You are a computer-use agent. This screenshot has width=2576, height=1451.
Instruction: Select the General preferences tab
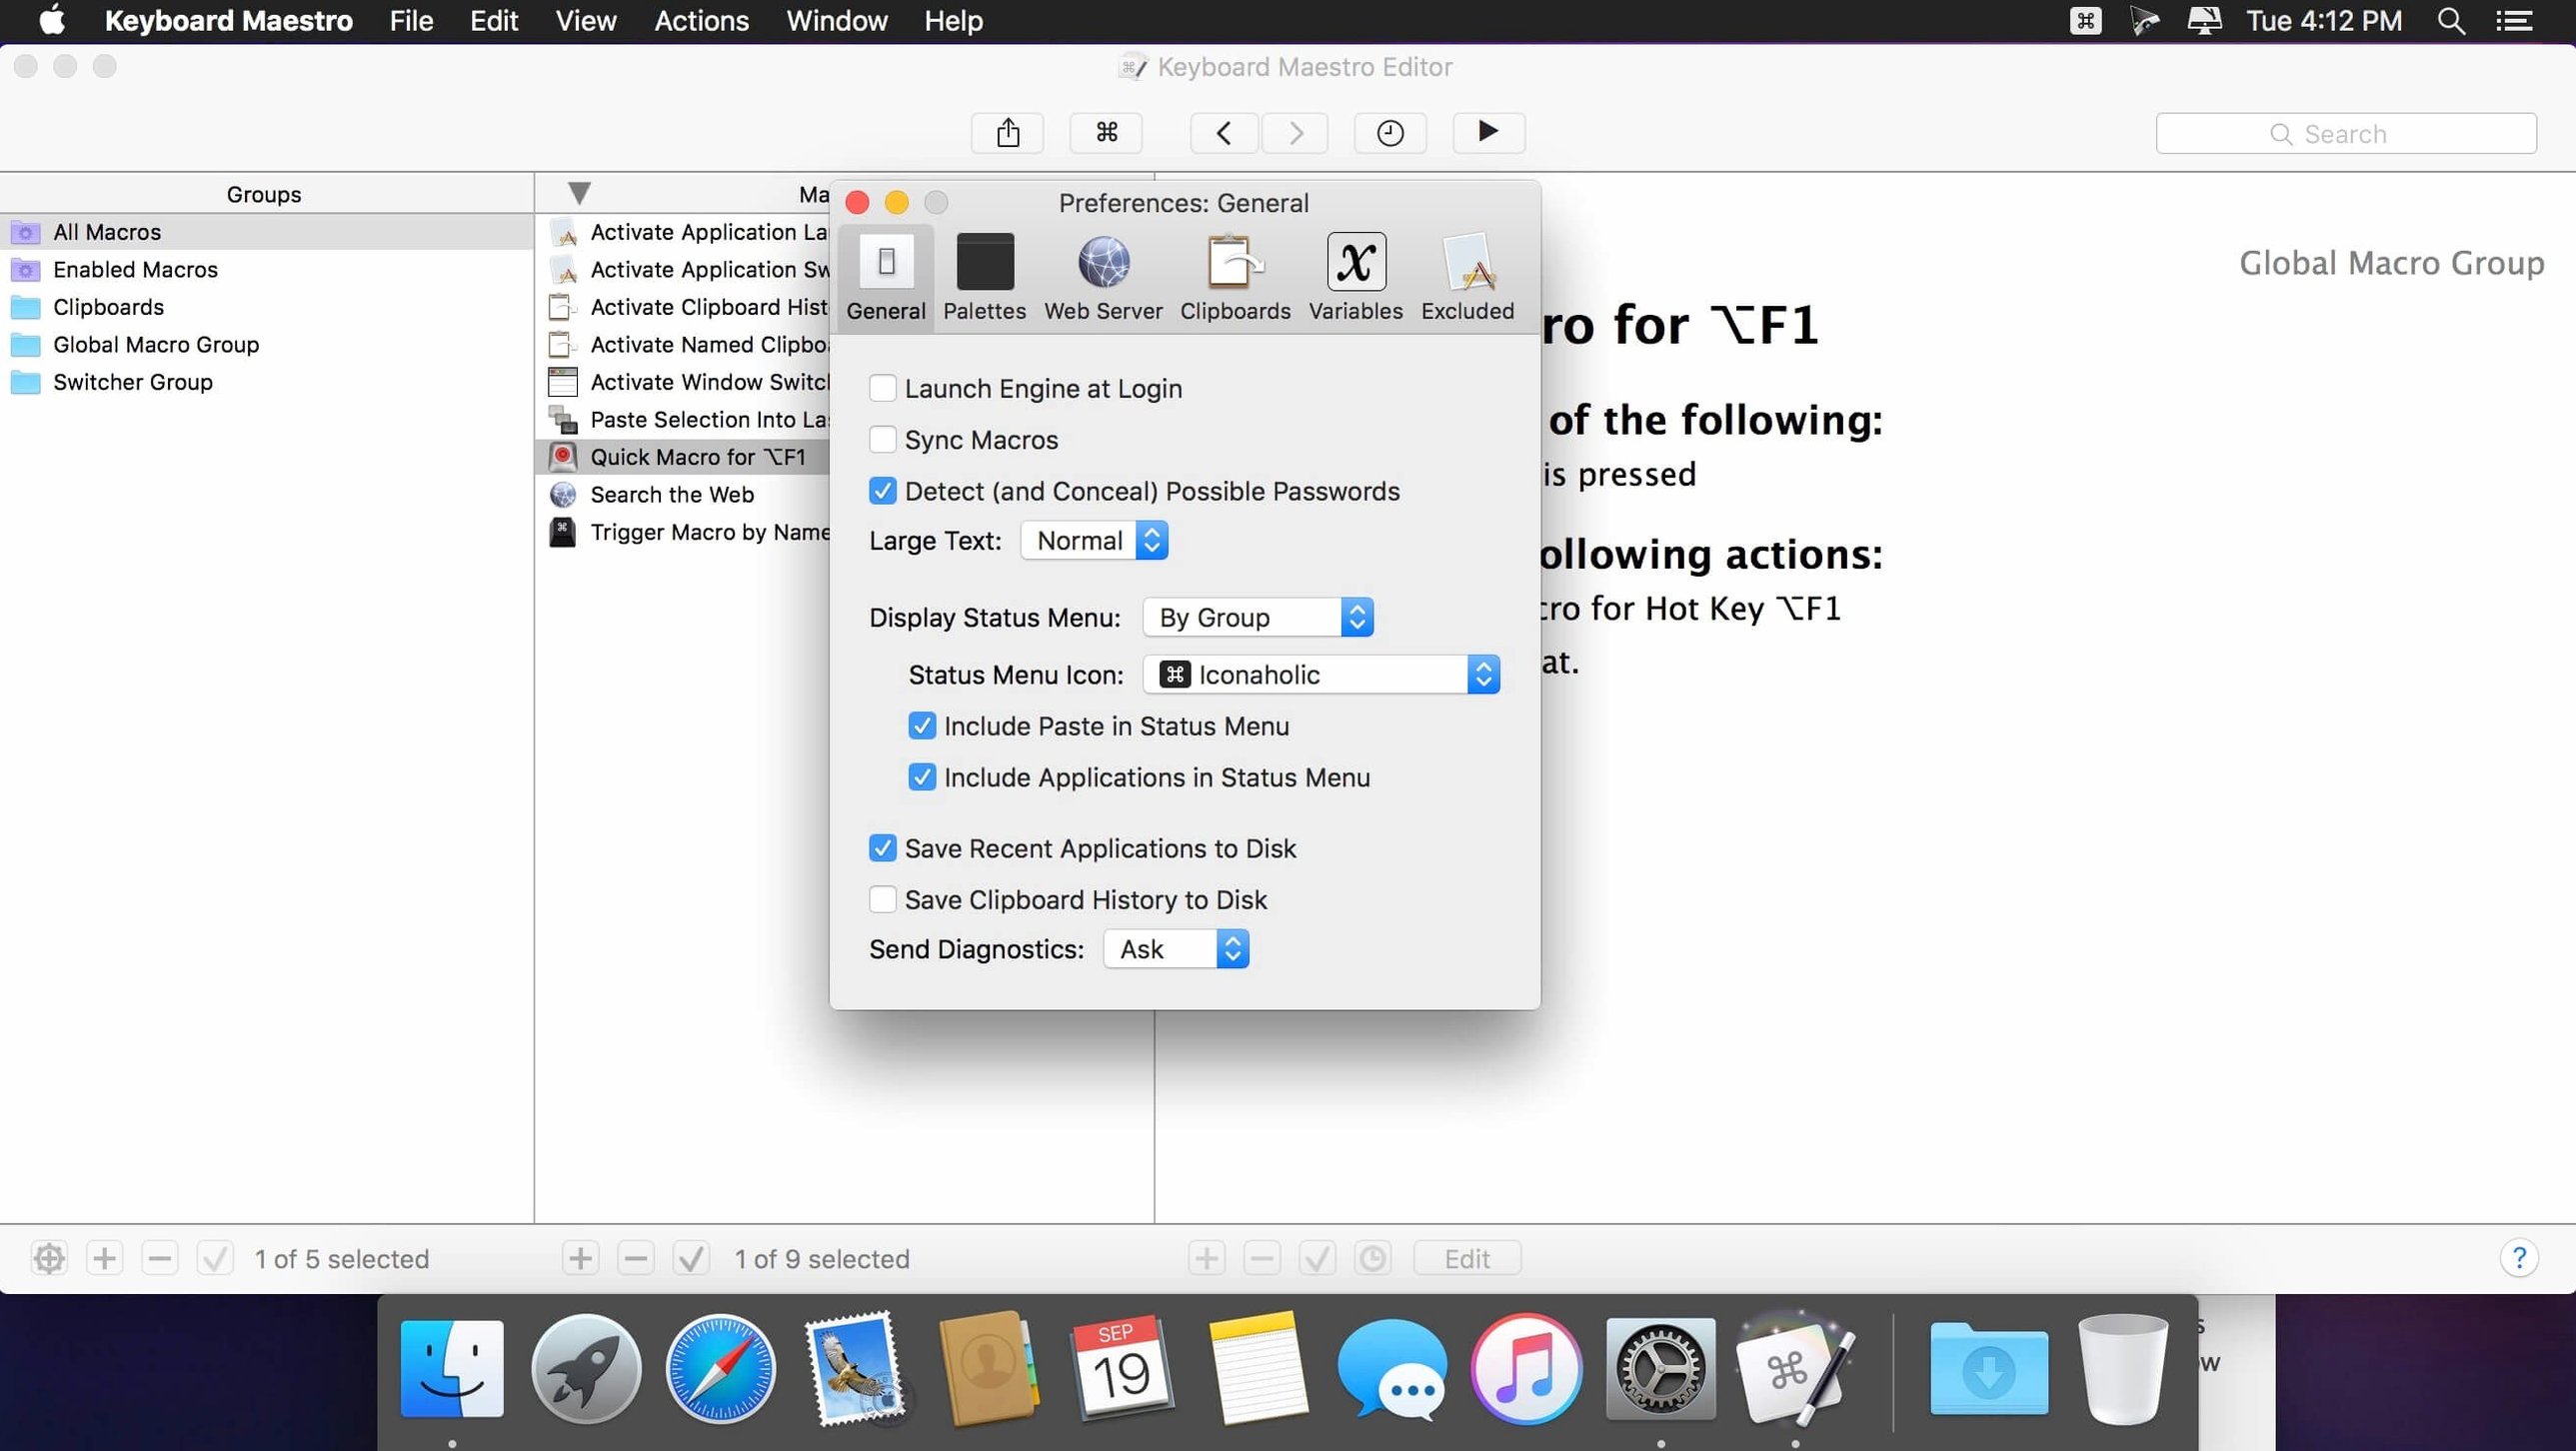click(x=886, y=277)
